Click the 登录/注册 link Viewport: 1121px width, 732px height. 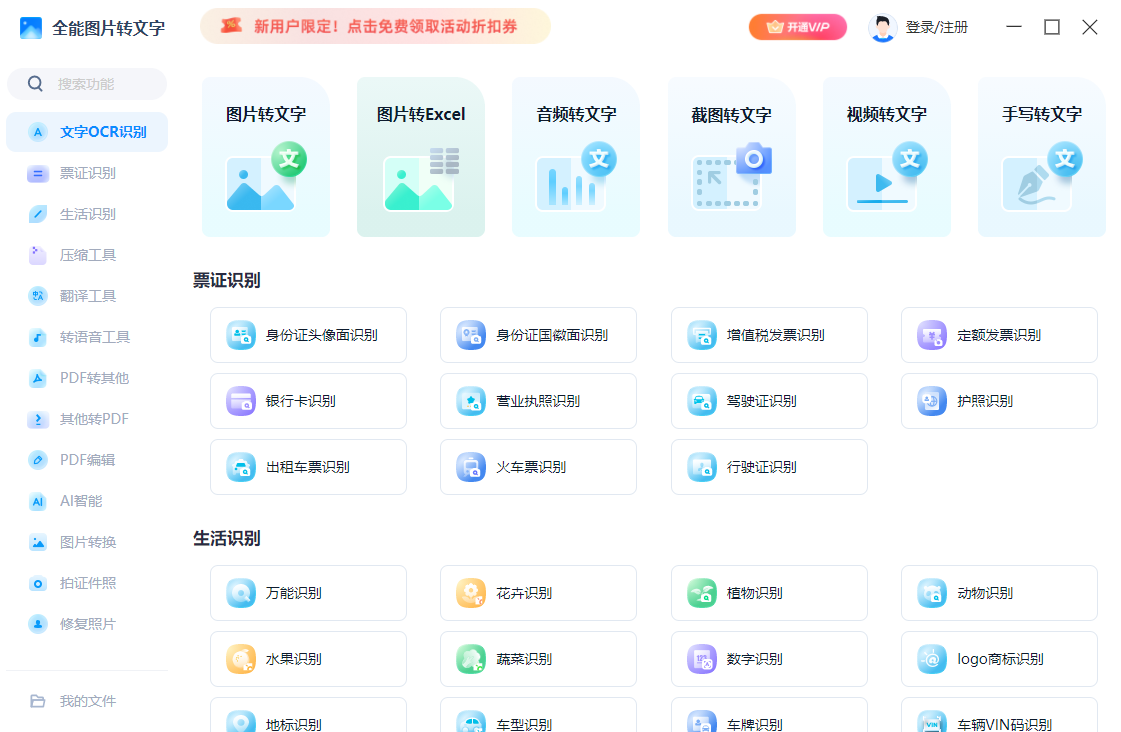coord(937,28)
